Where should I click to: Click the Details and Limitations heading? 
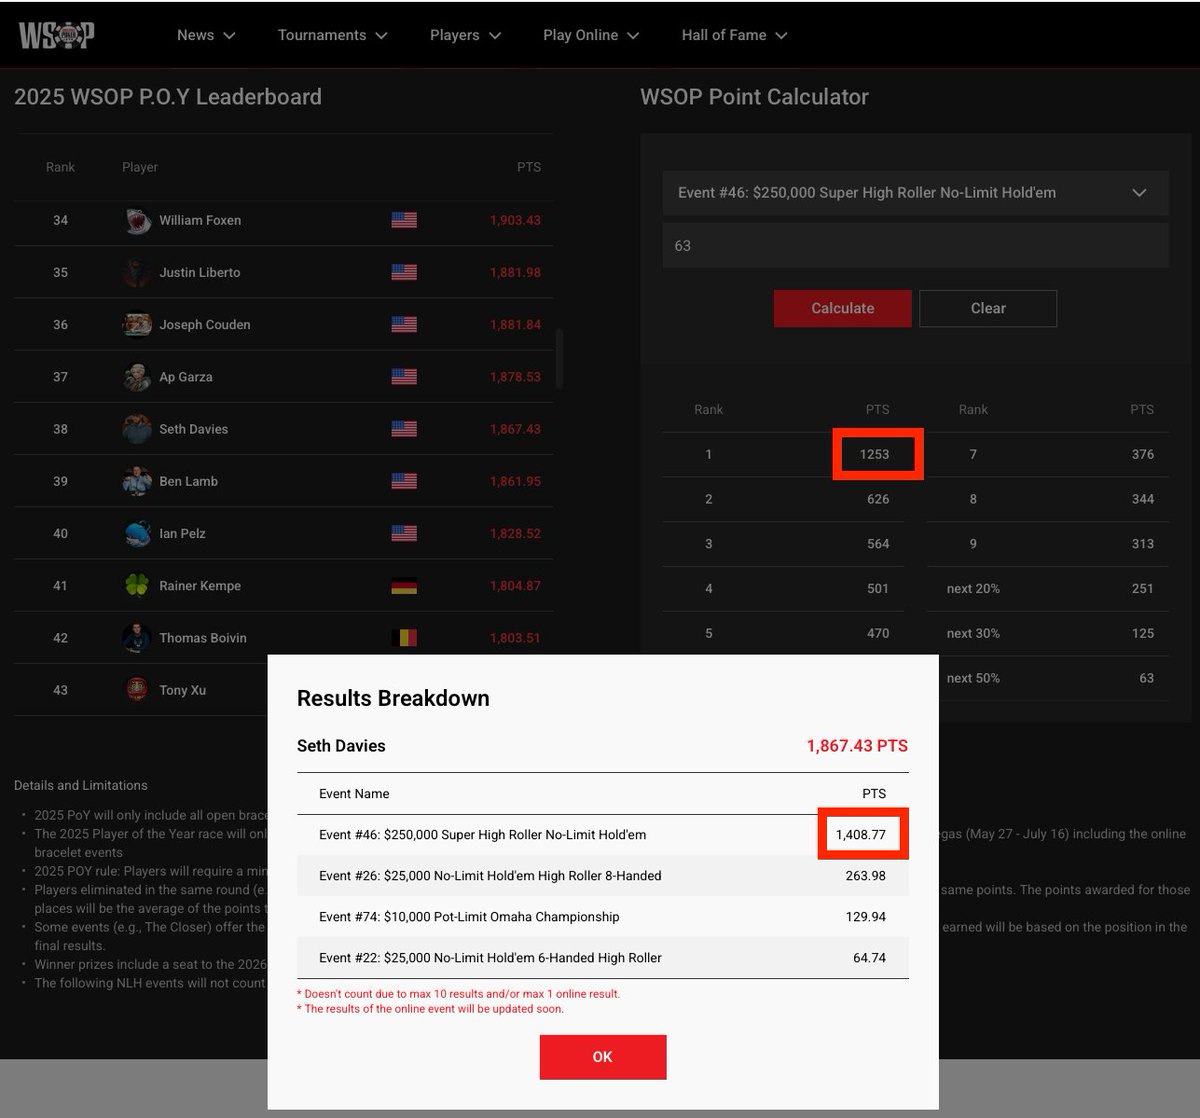[81, 786]
